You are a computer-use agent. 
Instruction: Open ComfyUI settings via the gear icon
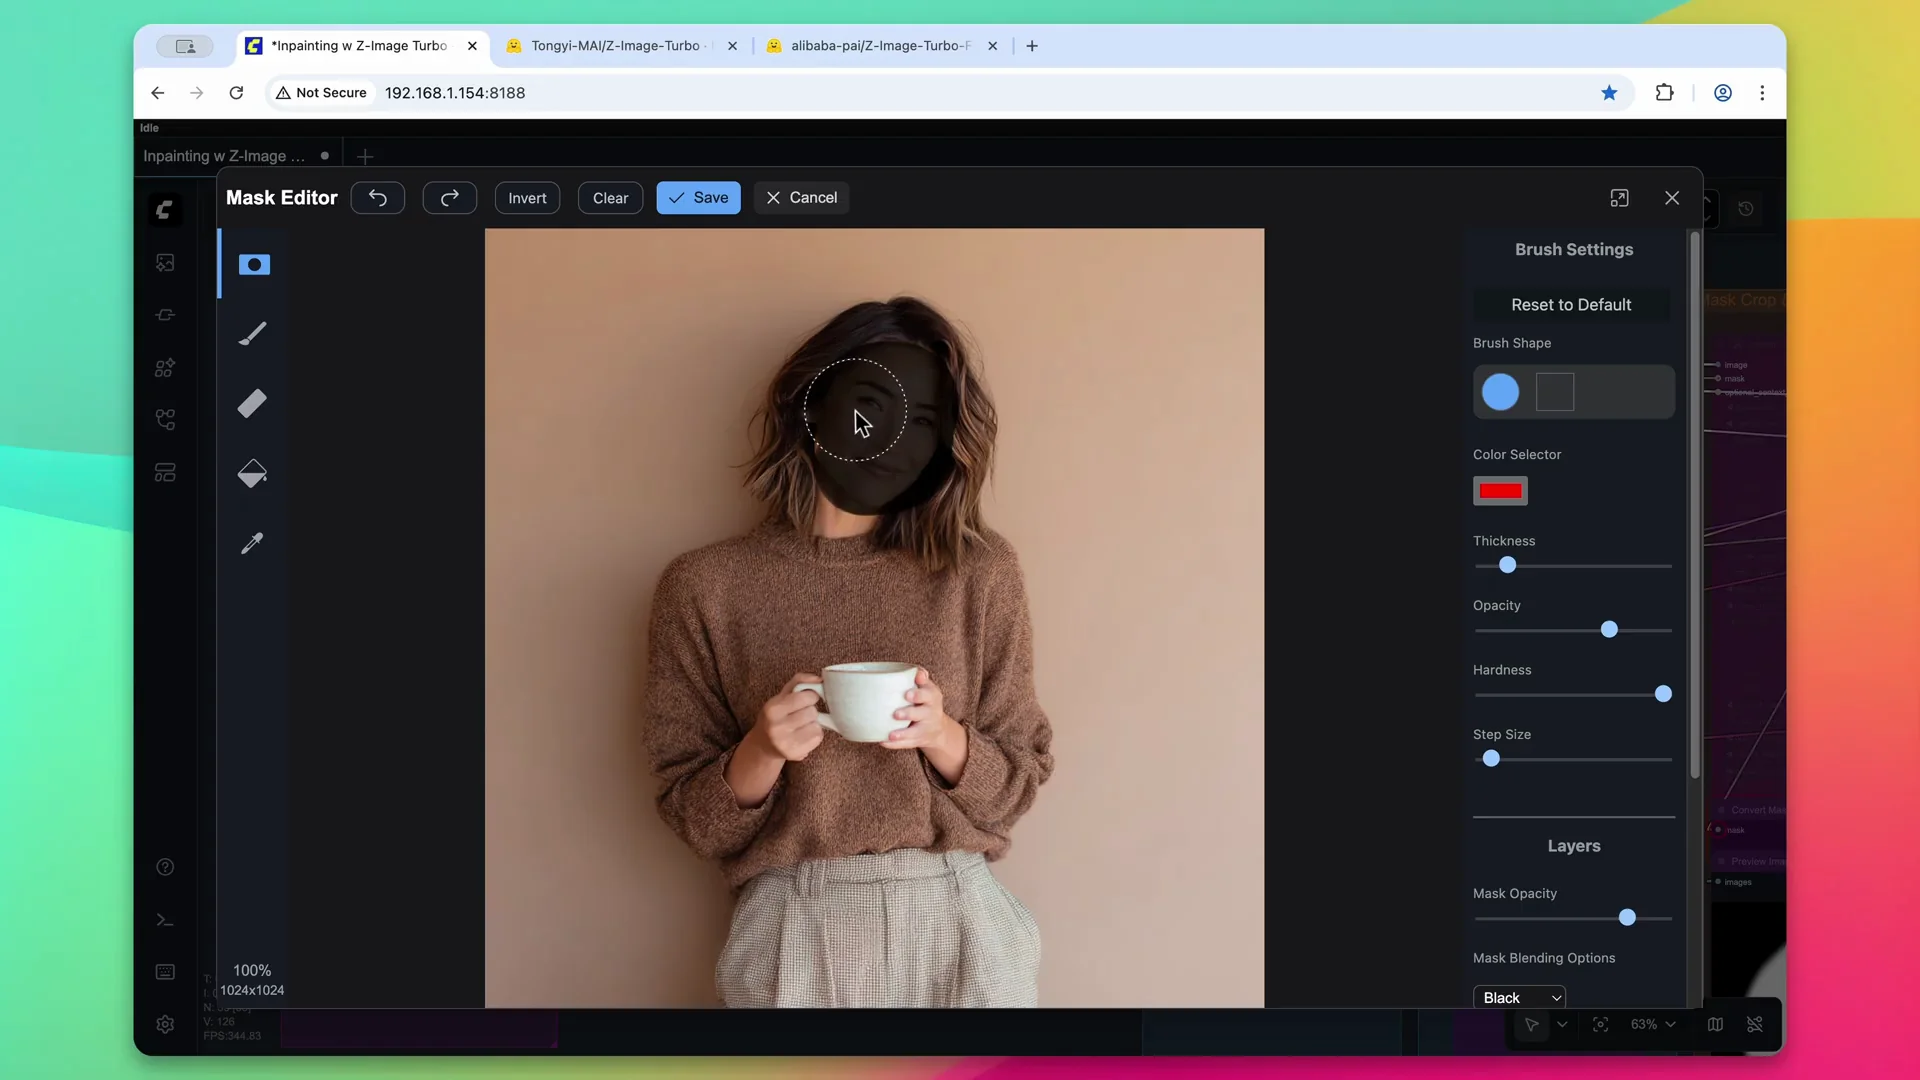pos(165,1024)
